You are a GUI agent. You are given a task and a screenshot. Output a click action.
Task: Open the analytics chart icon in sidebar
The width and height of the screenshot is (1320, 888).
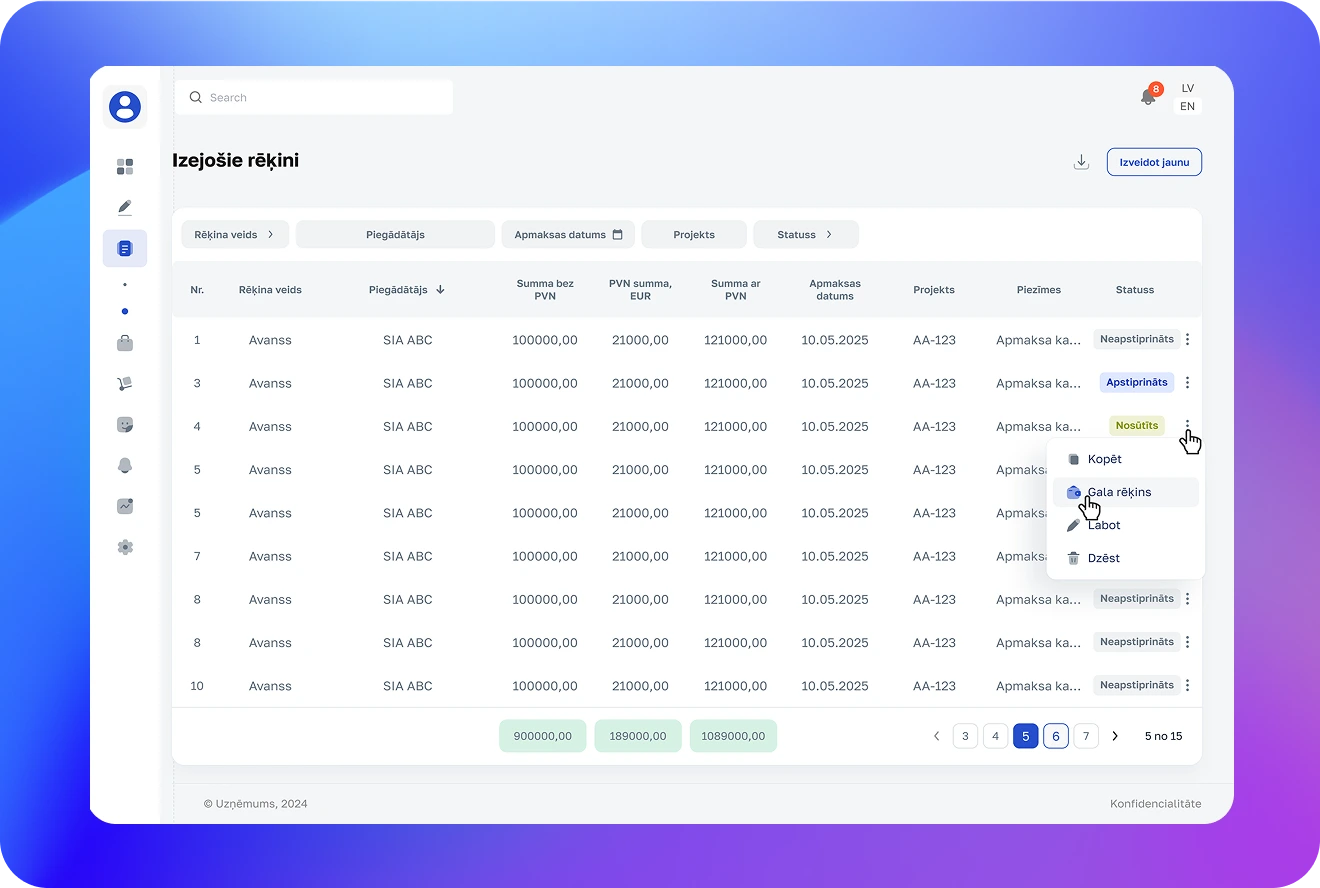tap(125, 506)
